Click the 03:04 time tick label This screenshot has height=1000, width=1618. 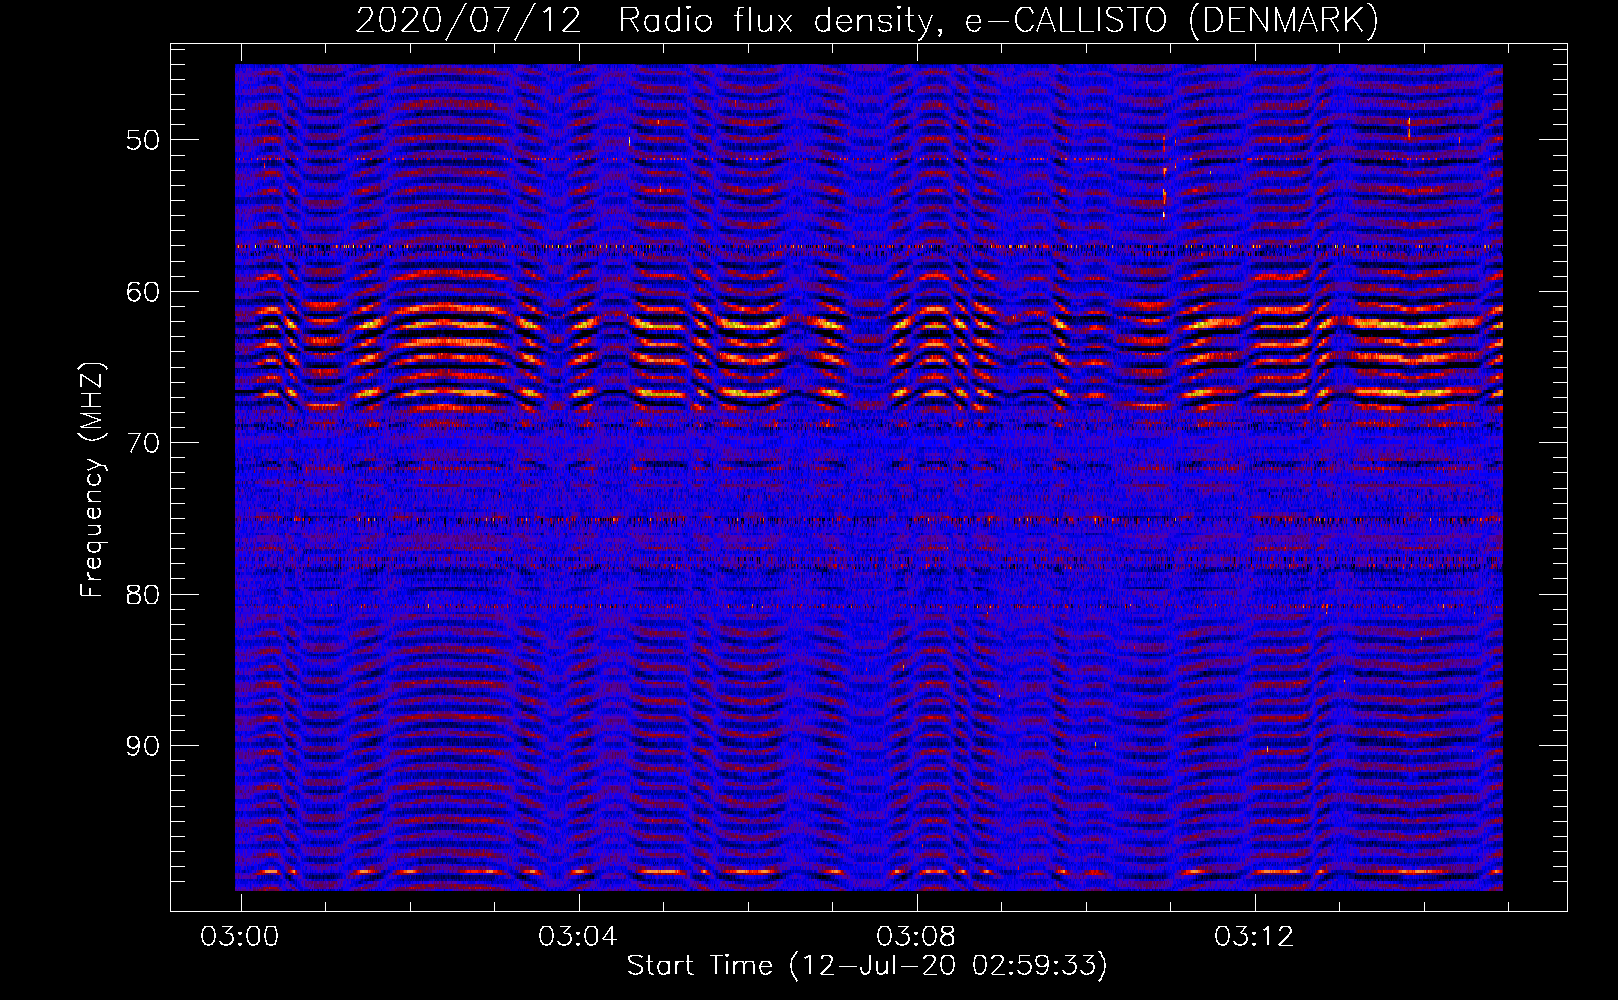[x=578, y=937]
